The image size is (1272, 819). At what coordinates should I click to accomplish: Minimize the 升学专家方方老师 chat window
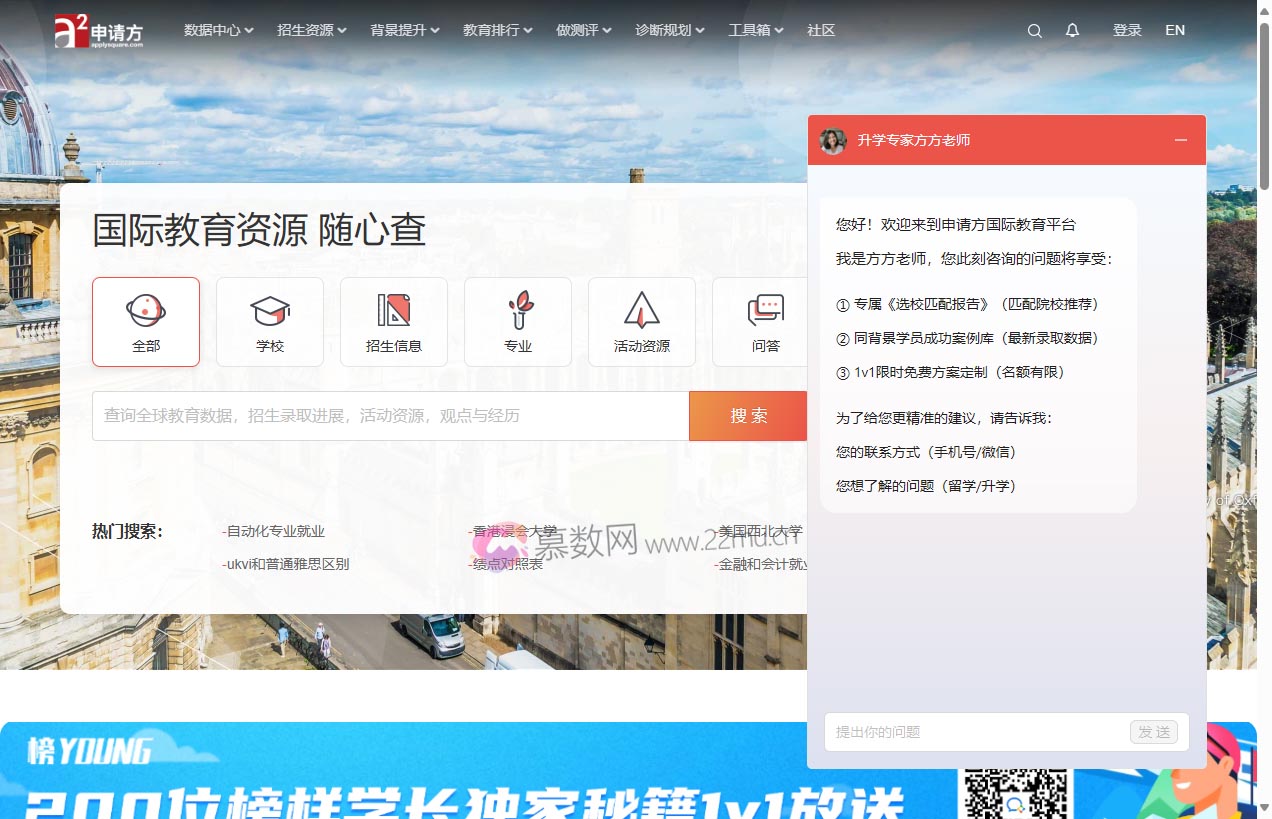(1181, 141)
